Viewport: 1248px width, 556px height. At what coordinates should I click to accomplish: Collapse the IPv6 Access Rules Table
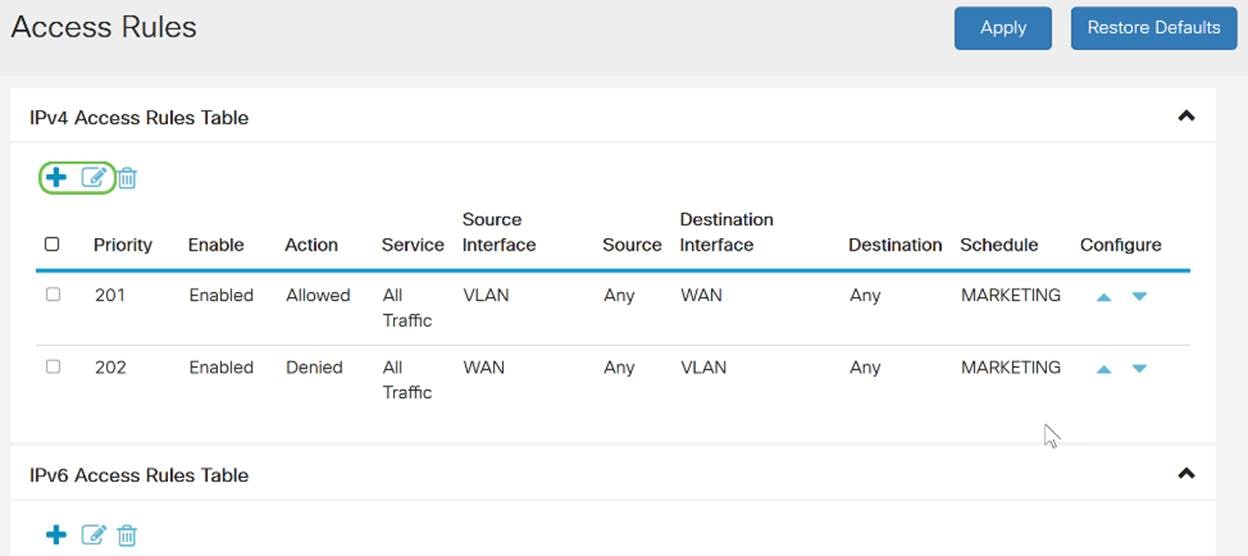[1186, 473]
